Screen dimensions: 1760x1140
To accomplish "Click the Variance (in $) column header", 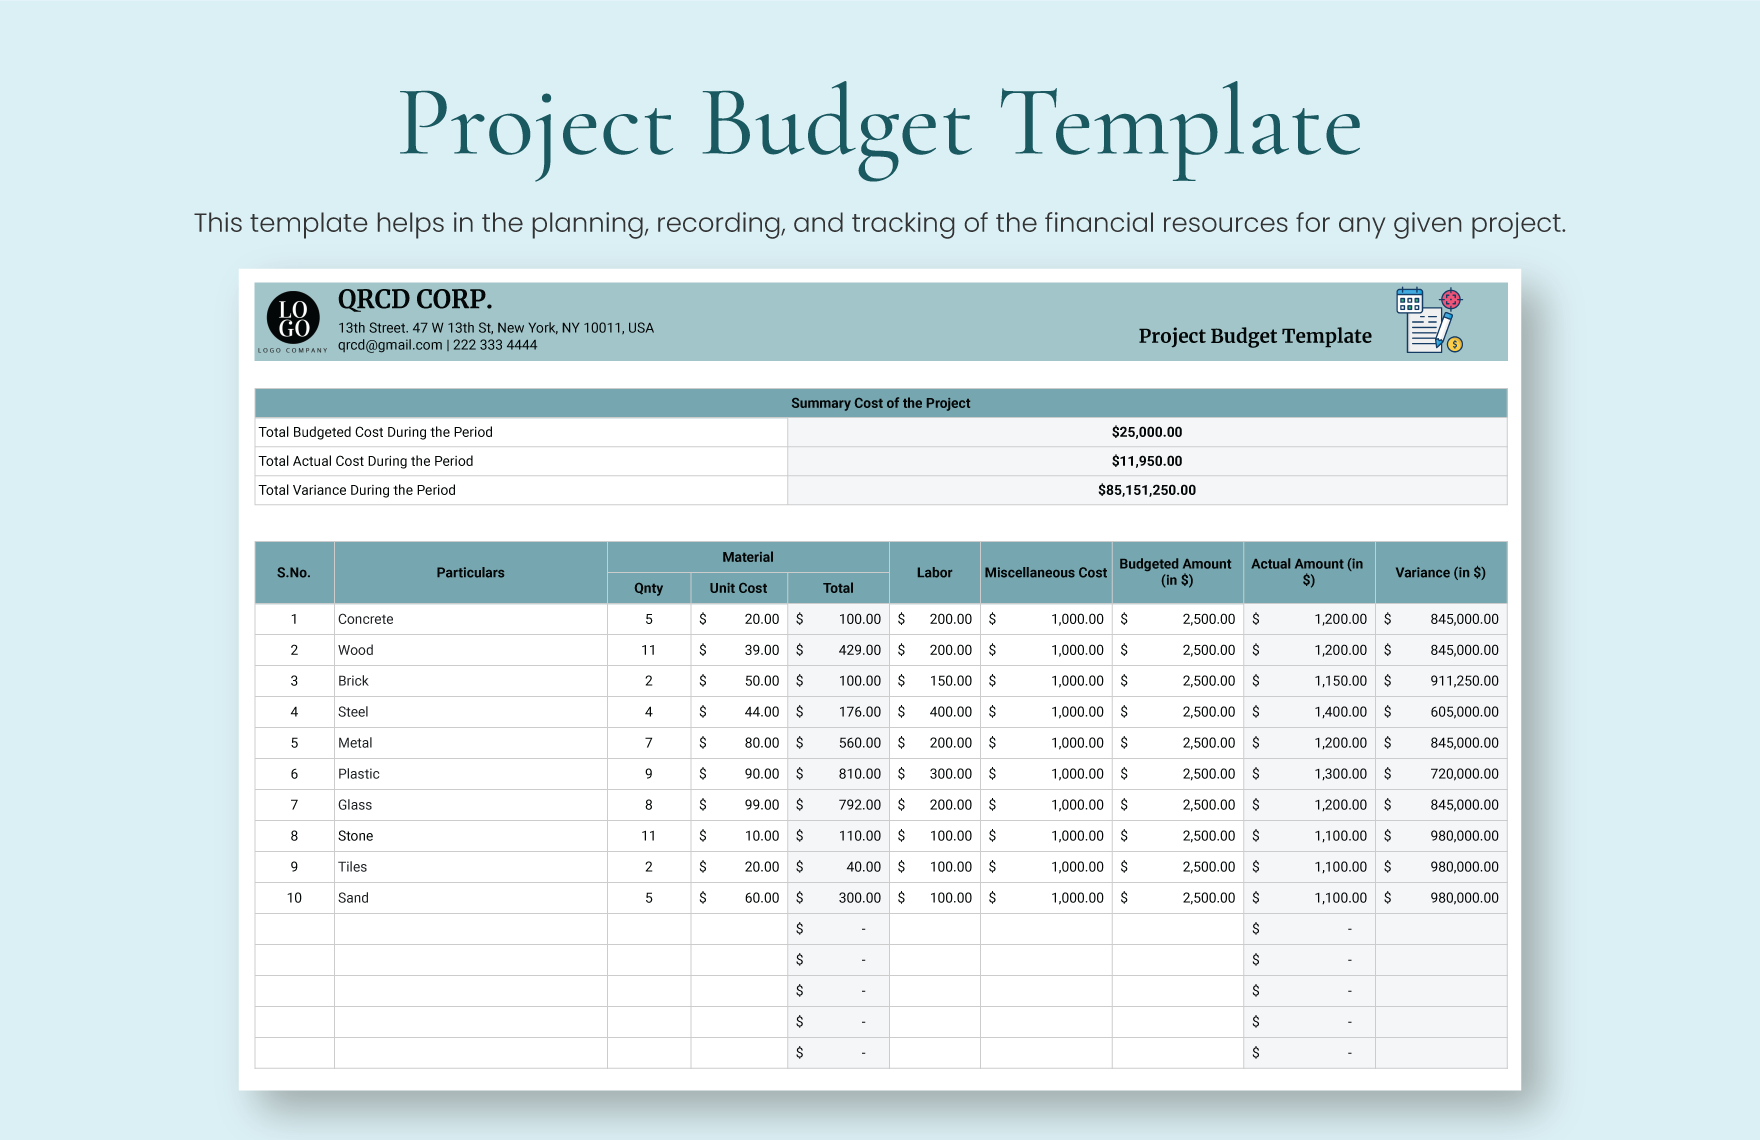I will [x=1440, y=573].
